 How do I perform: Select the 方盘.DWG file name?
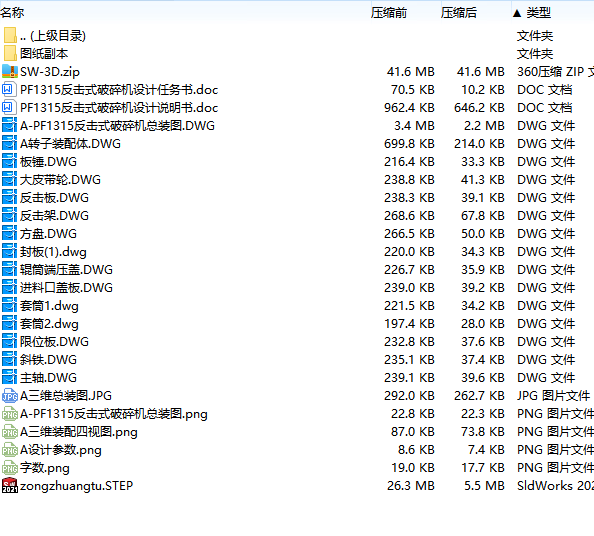coord(48,233)
